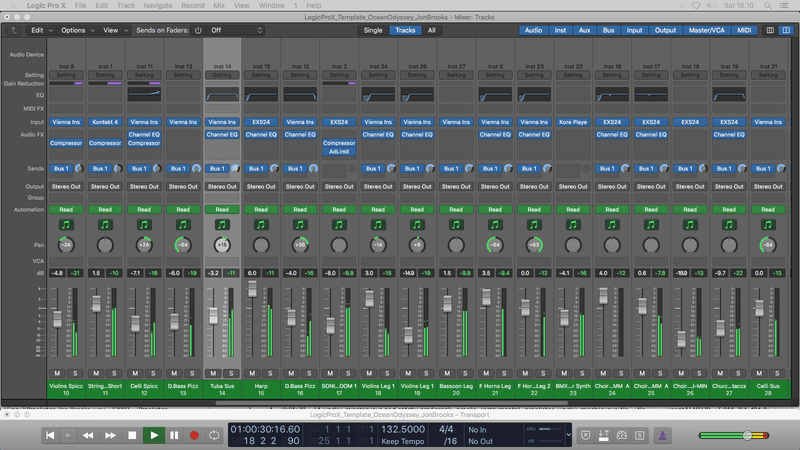Viewport: 800px width, 450px height.
Task: Open the Setting menu on Inst 14
Action: click(x=222, y=75)
